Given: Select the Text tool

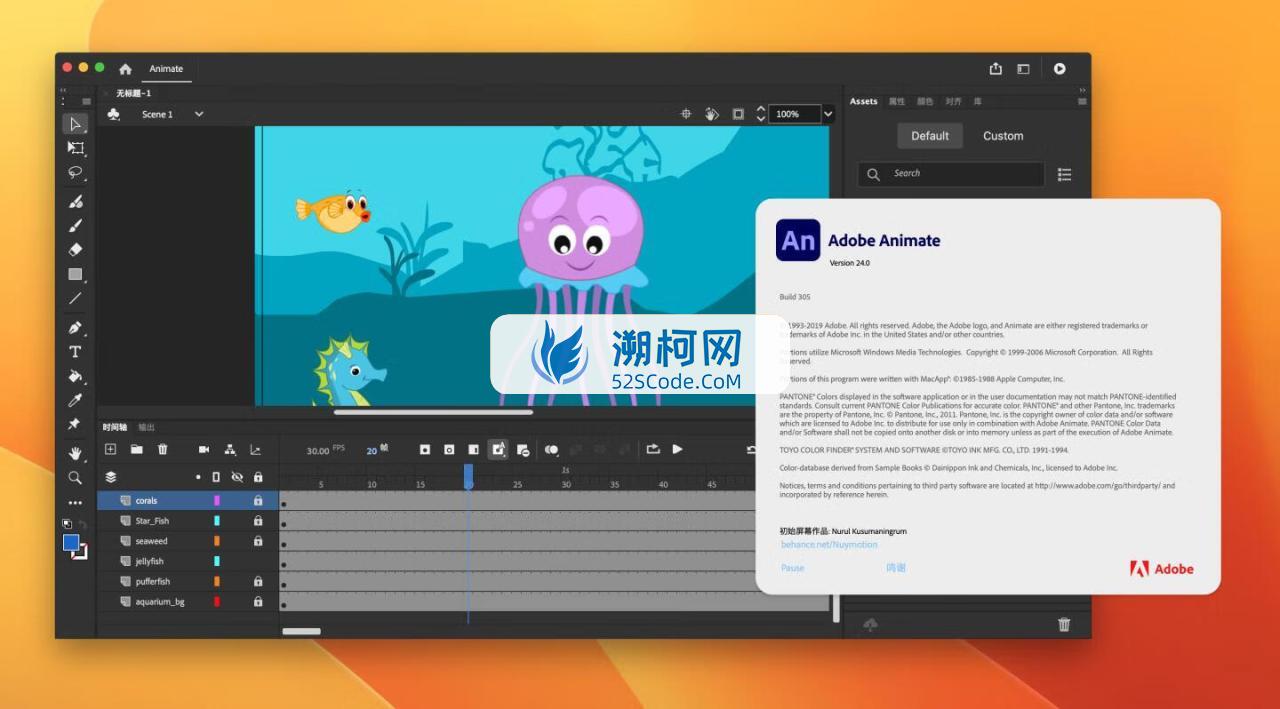Looking at the screenshot, I should coord(75,352).
